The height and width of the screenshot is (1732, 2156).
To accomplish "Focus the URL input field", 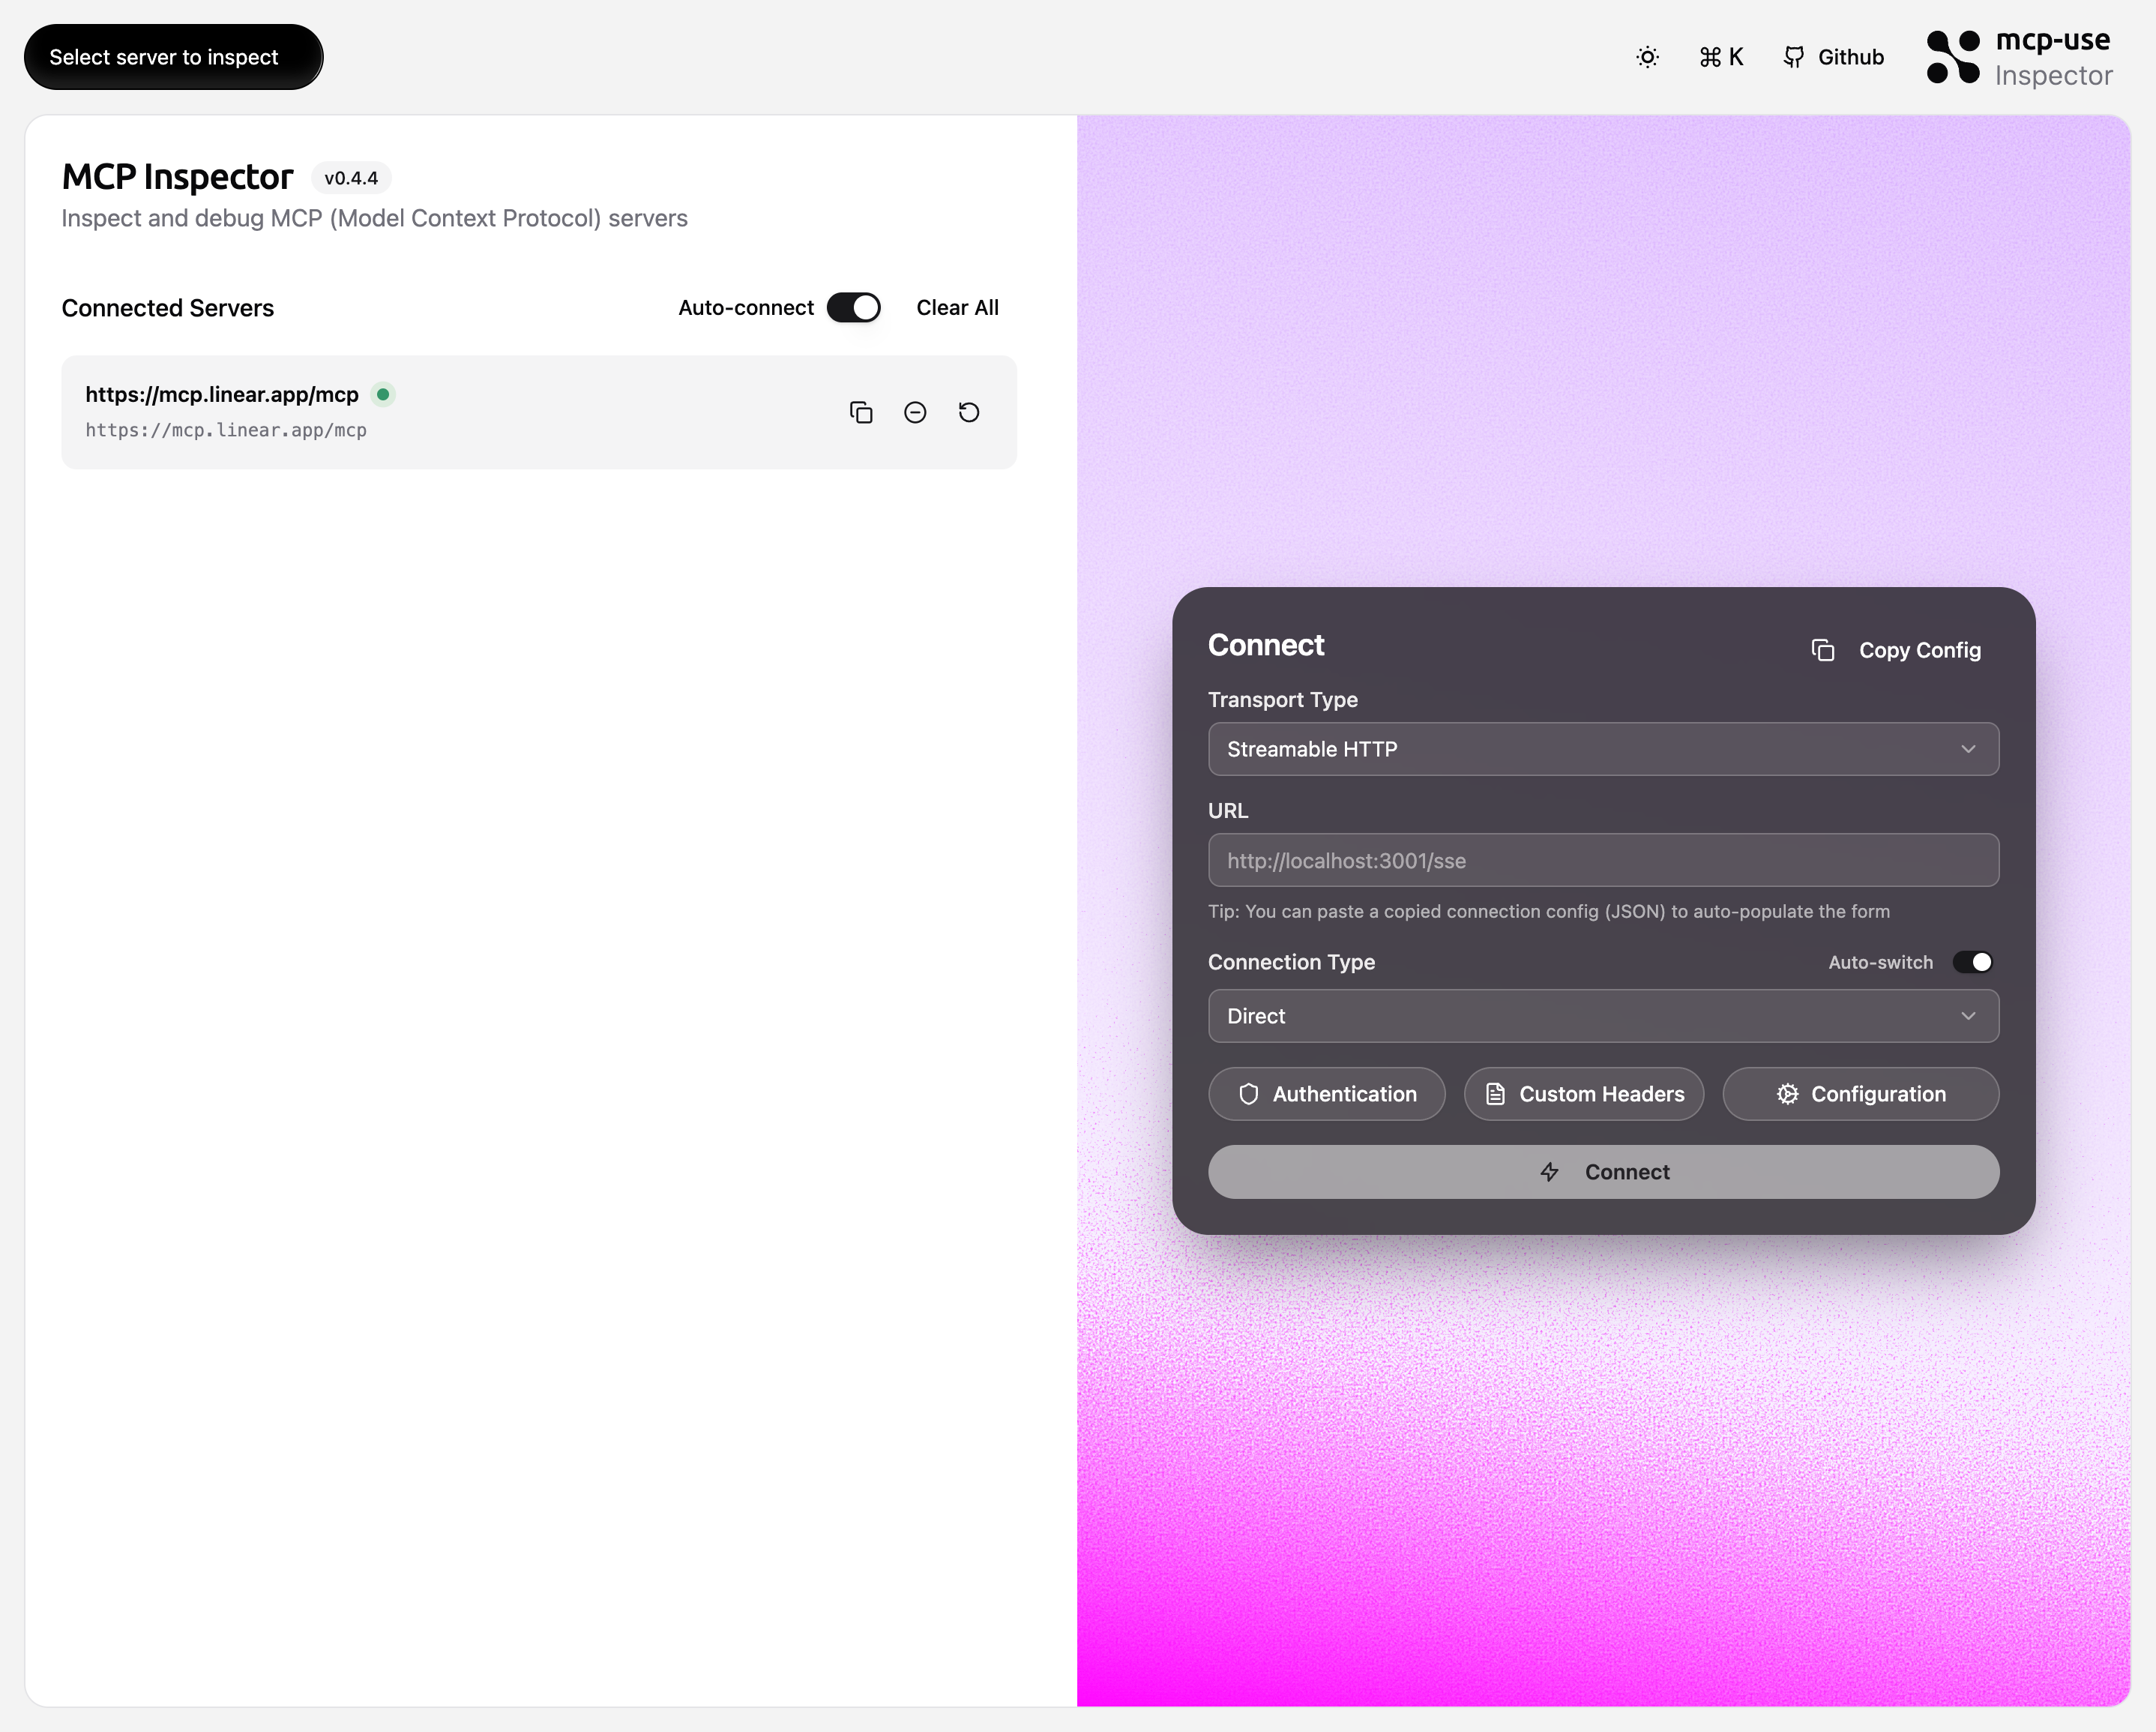I will (x=1603, y=860).
